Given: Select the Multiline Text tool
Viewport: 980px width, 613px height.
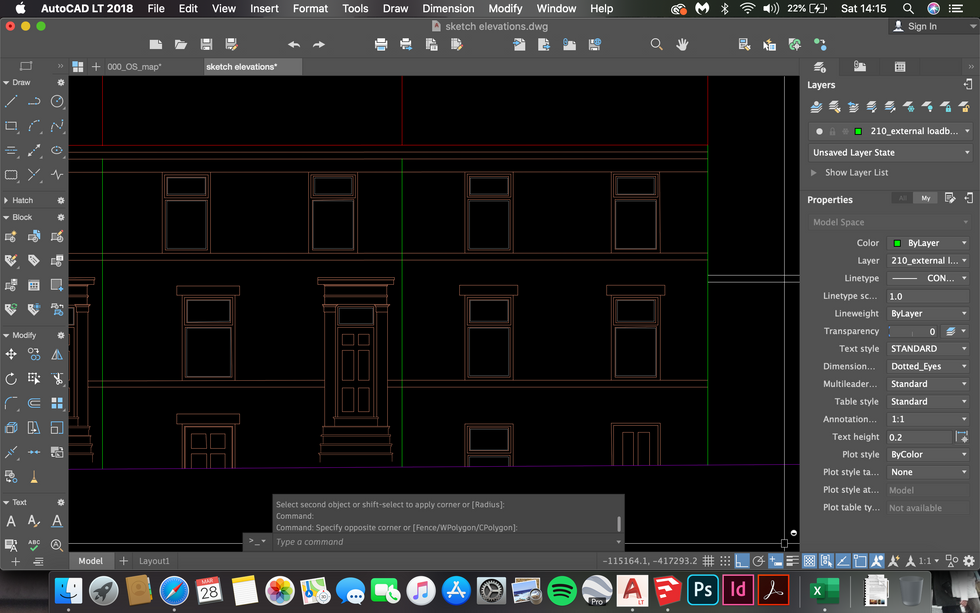Looking at the screenshot, I should tap(11, 521).
